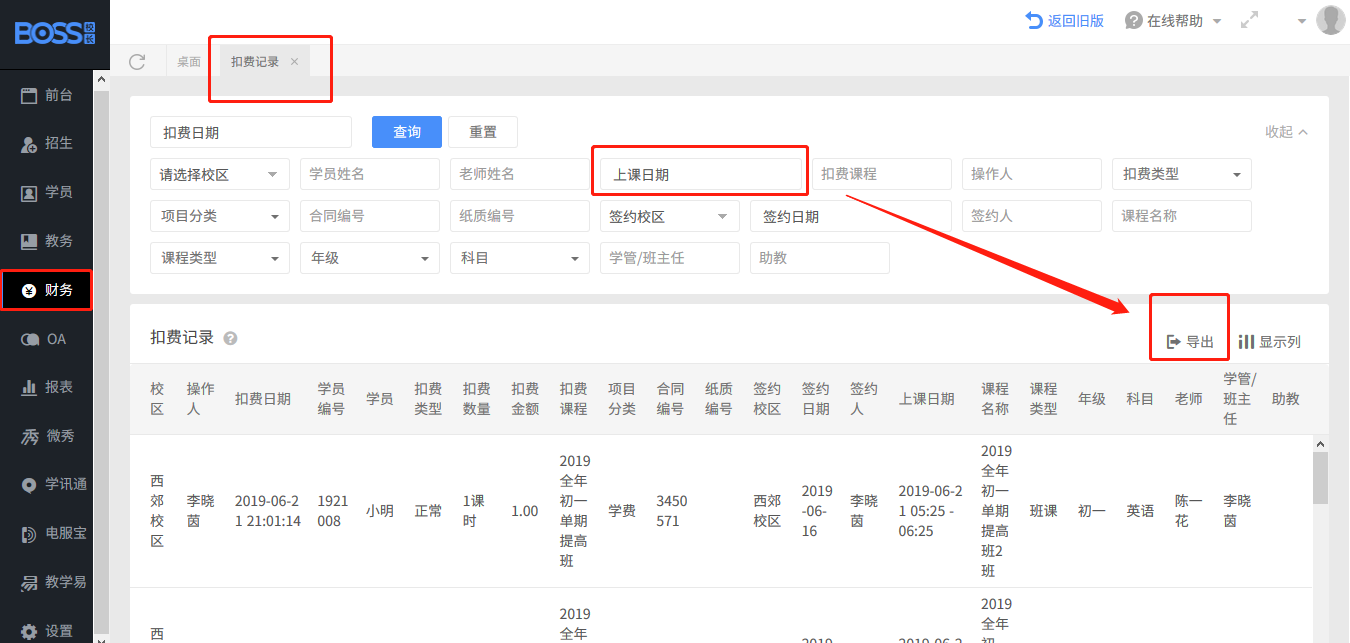Click the 扣费日期 column header
Image resolution: width=1350 pixels, height=643 pixels.
pyautogui.click(x=263, y=399)
